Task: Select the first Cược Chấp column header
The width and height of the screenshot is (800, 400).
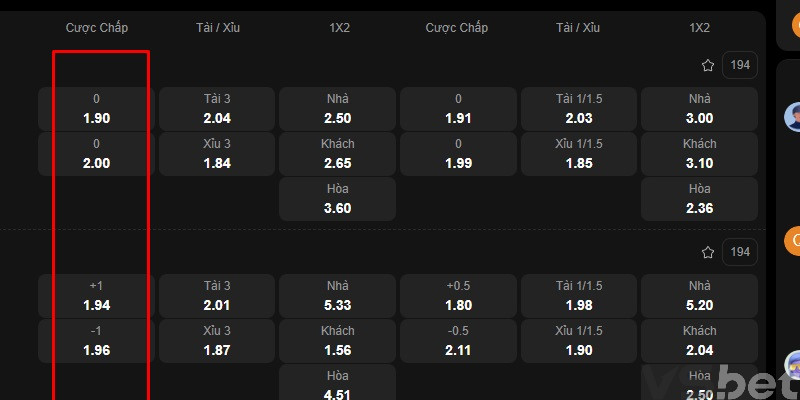Action: pos(97,27)
